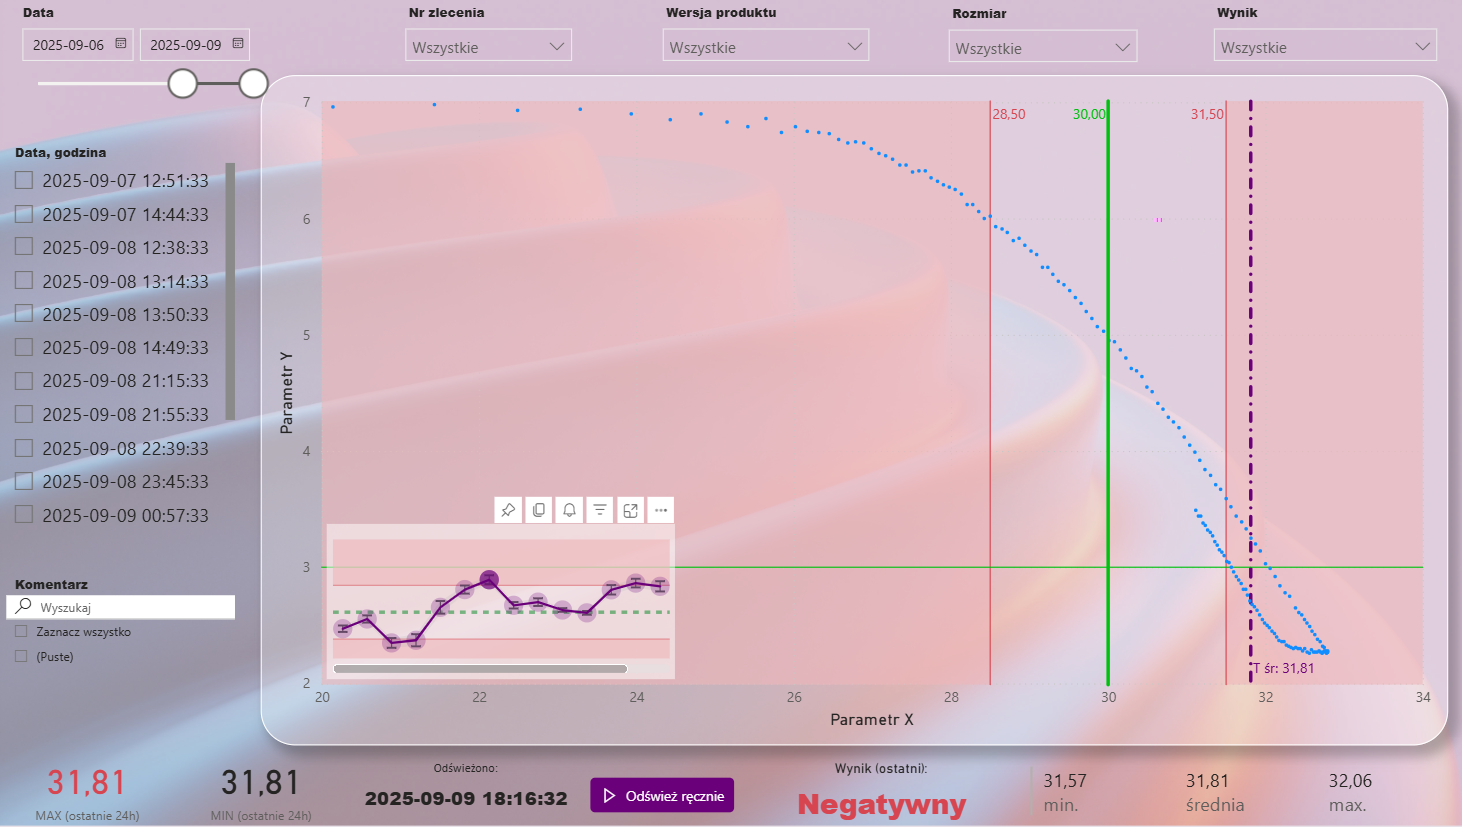Click the mini chart horizontal scrollbar
The width and height of the screenshot is (1462, 827).
pyautogui.click(x=480, y=669)
